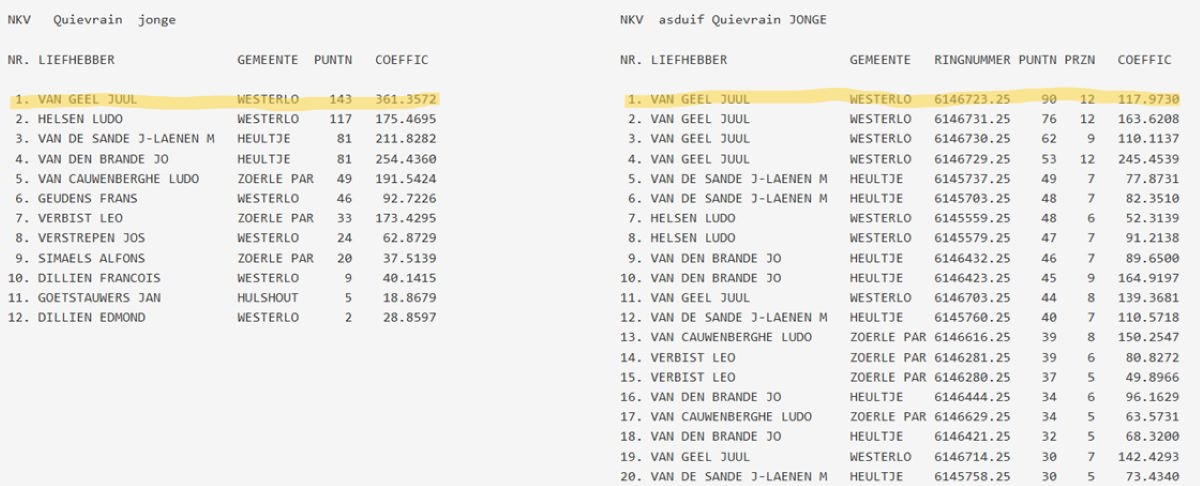1200x486 pixels.
Task: Click the "NKV asduif Quievrain JONGE" title
Action: pos(723,20)
